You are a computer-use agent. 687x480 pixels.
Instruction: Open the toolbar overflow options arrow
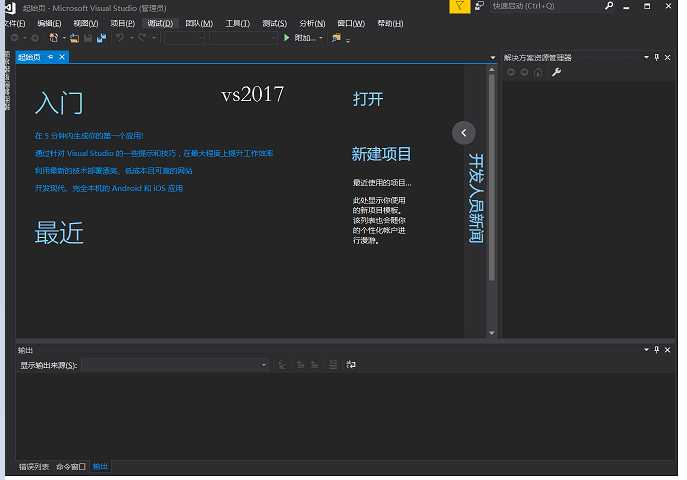tap(348, 40)
